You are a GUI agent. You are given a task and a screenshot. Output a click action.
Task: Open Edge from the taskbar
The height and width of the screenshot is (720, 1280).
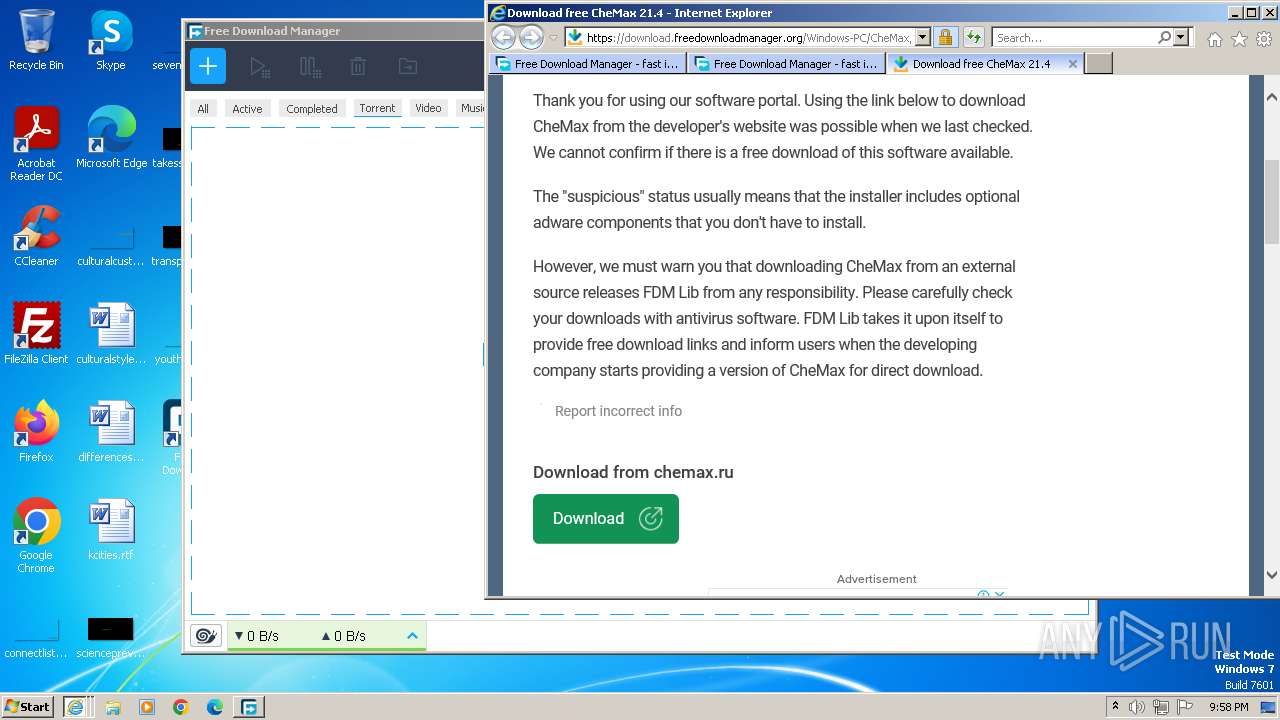coord(215,707)
